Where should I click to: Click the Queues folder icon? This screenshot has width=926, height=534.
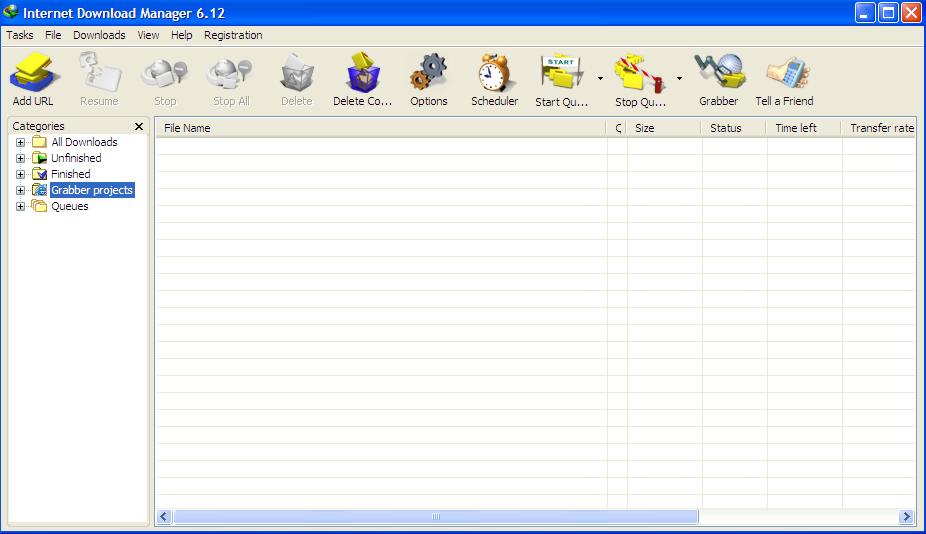[39, 206]
